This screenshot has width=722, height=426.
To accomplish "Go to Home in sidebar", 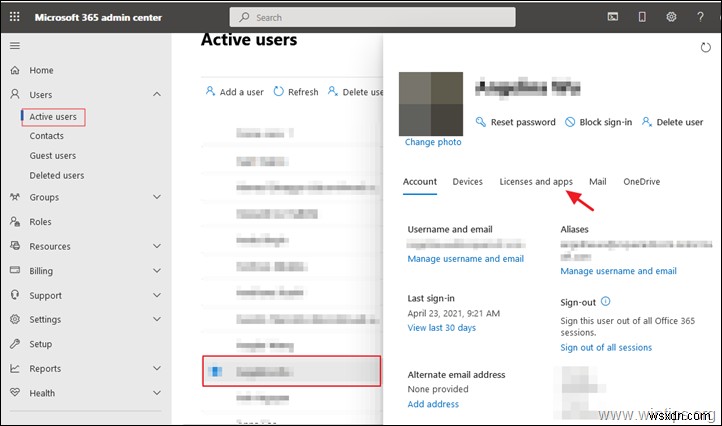I will coord(41,70).
